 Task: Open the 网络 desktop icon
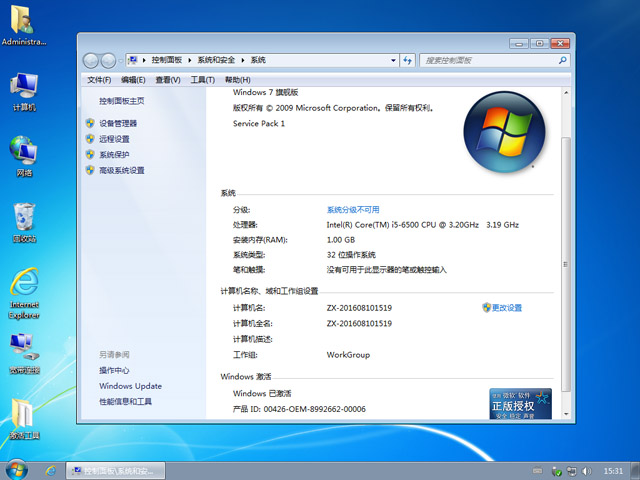[x=24, y=157]
